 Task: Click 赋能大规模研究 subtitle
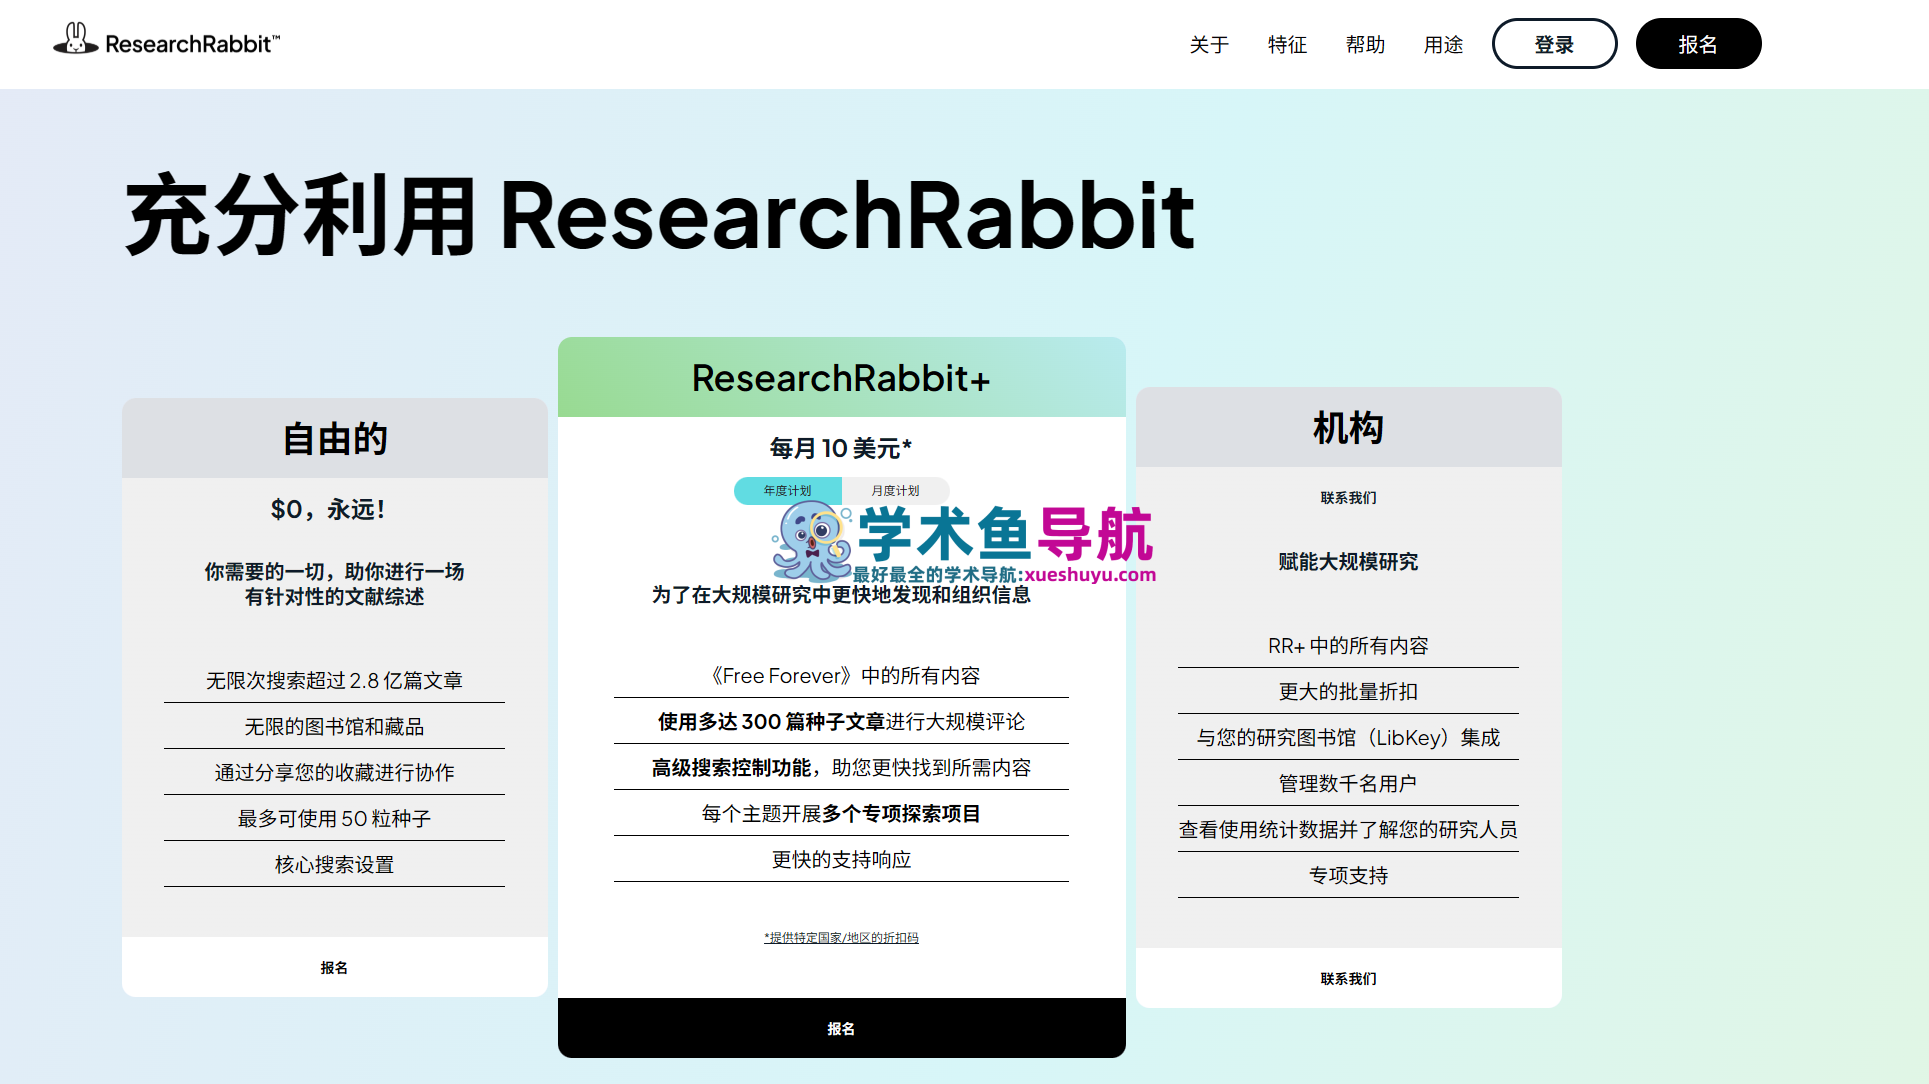tap(1348, 561)
